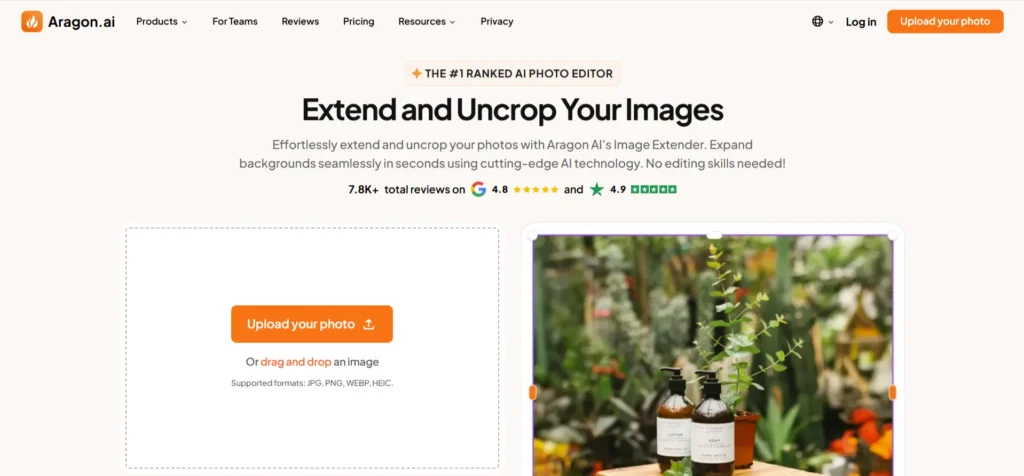Expand the Products dropdown menu

pos(161,22)
